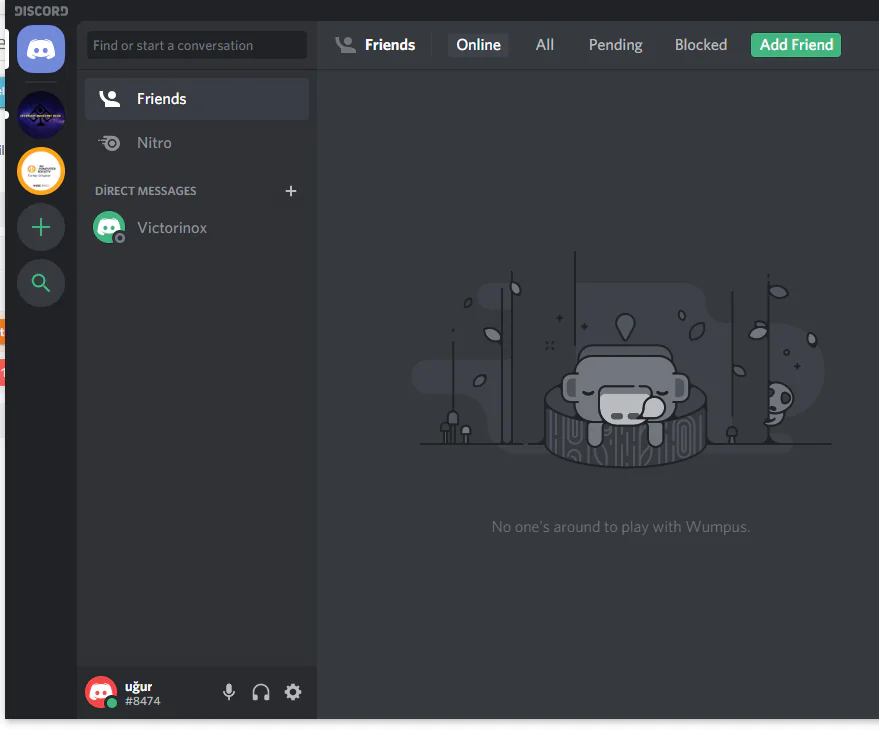The image size is (879, 733).
Task: Click your uğur avatar thumbnail
Action: pyautogui.click(x=100, y=692)
